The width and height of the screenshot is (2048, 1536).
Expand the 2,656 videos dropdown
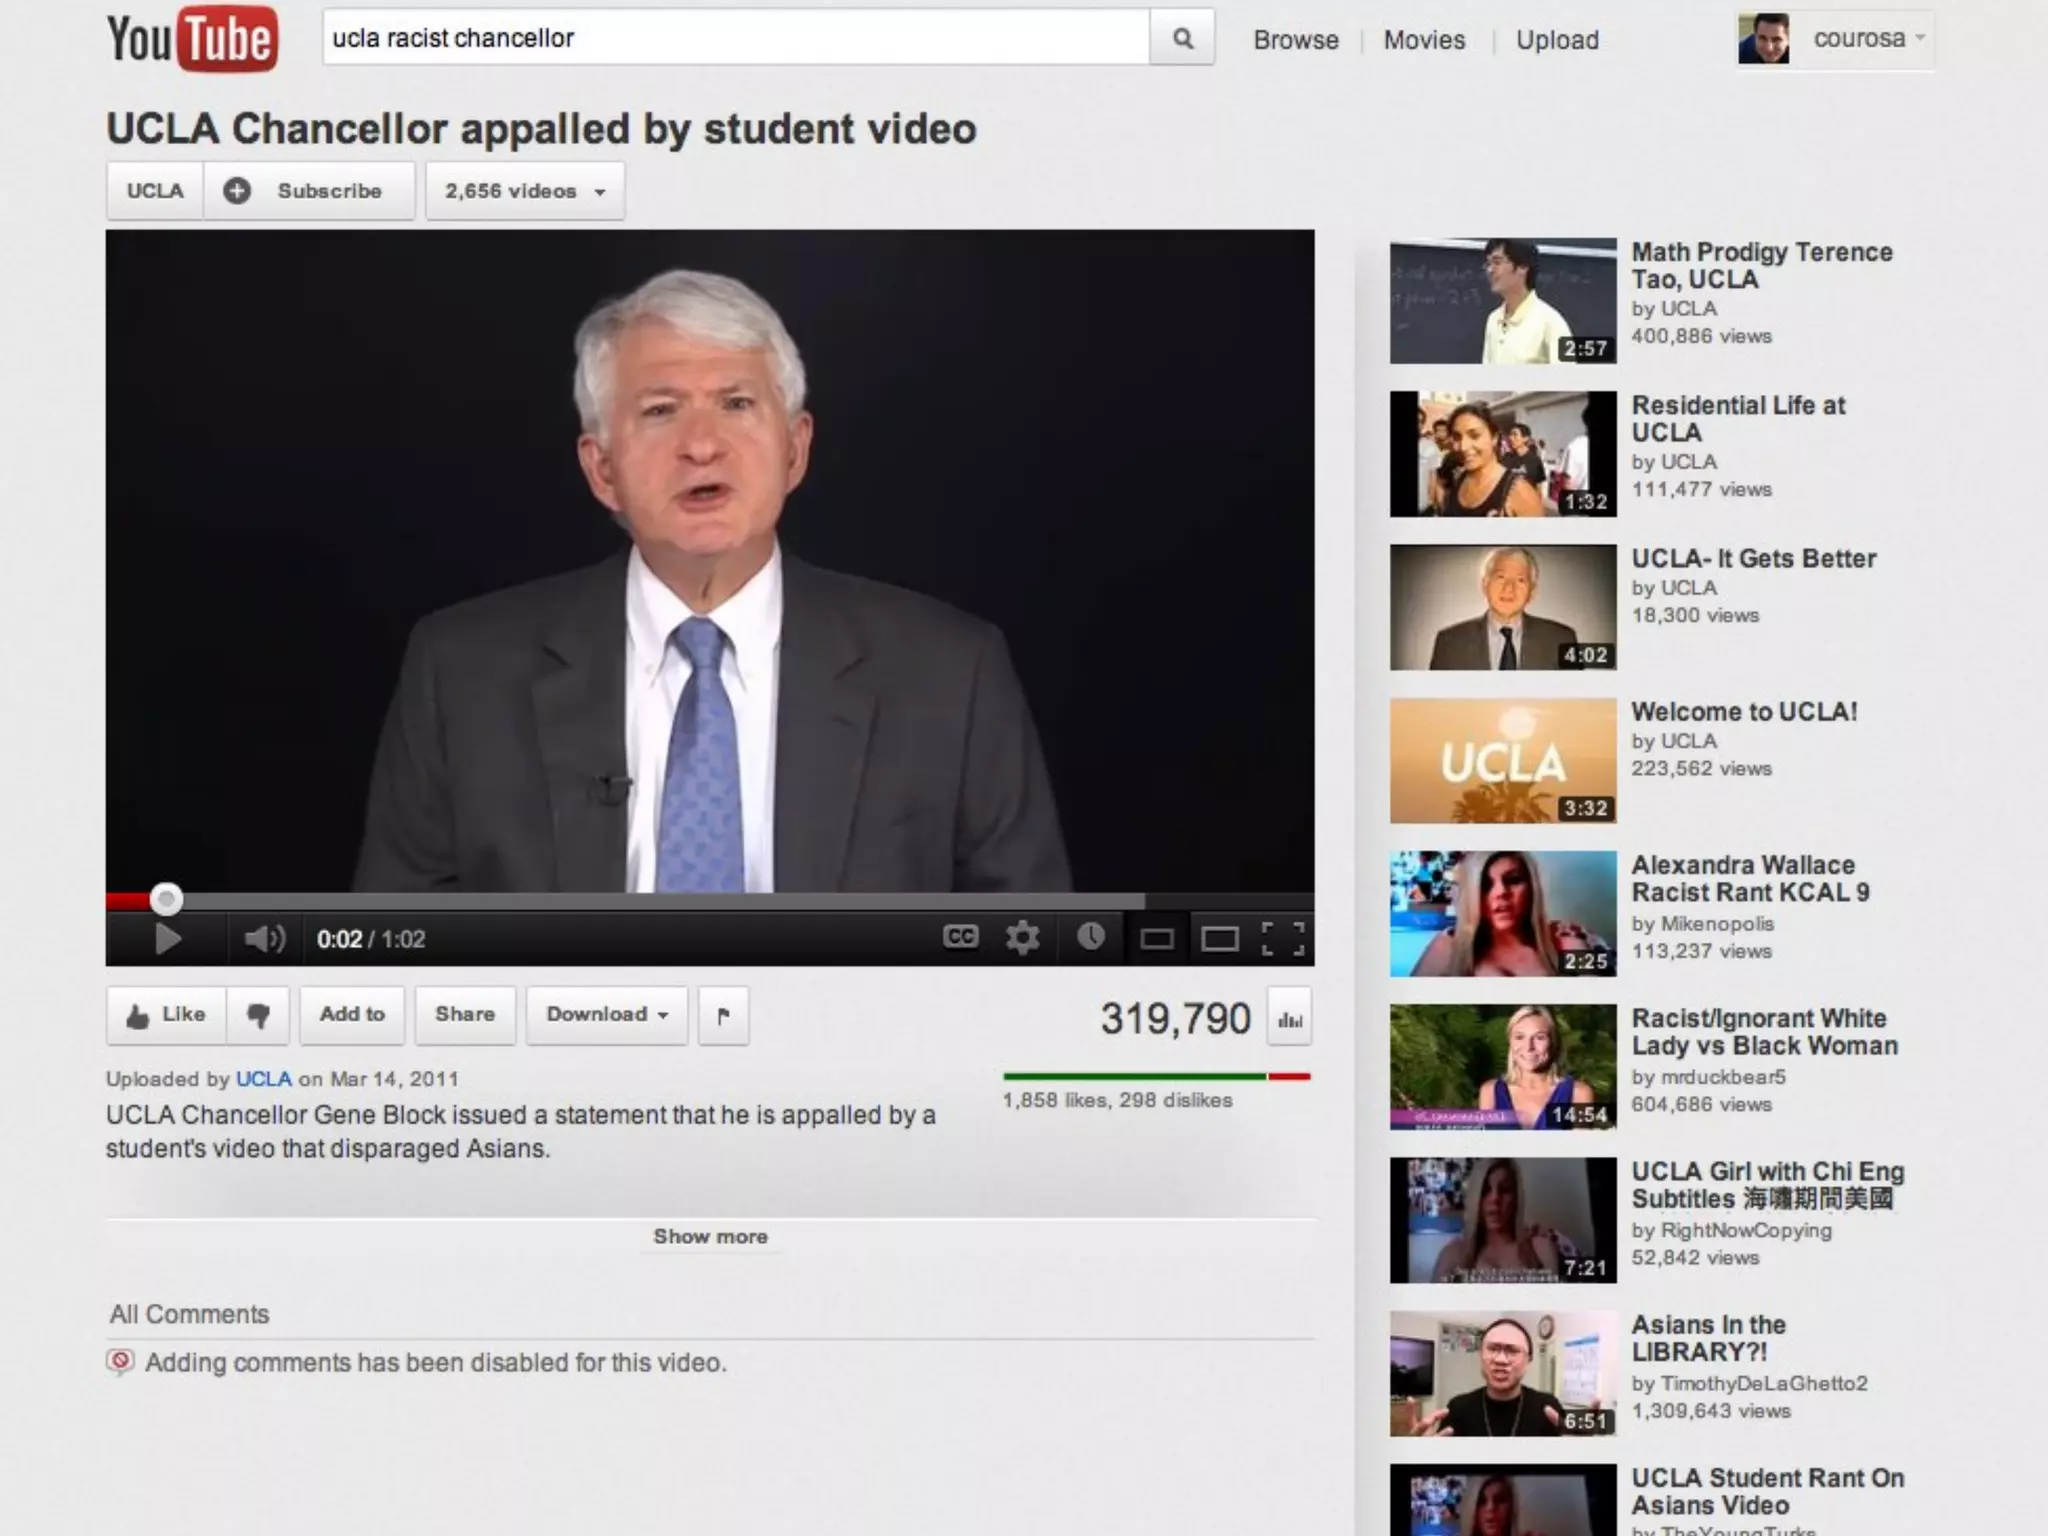pyautogui.click(x=525, y=191)
